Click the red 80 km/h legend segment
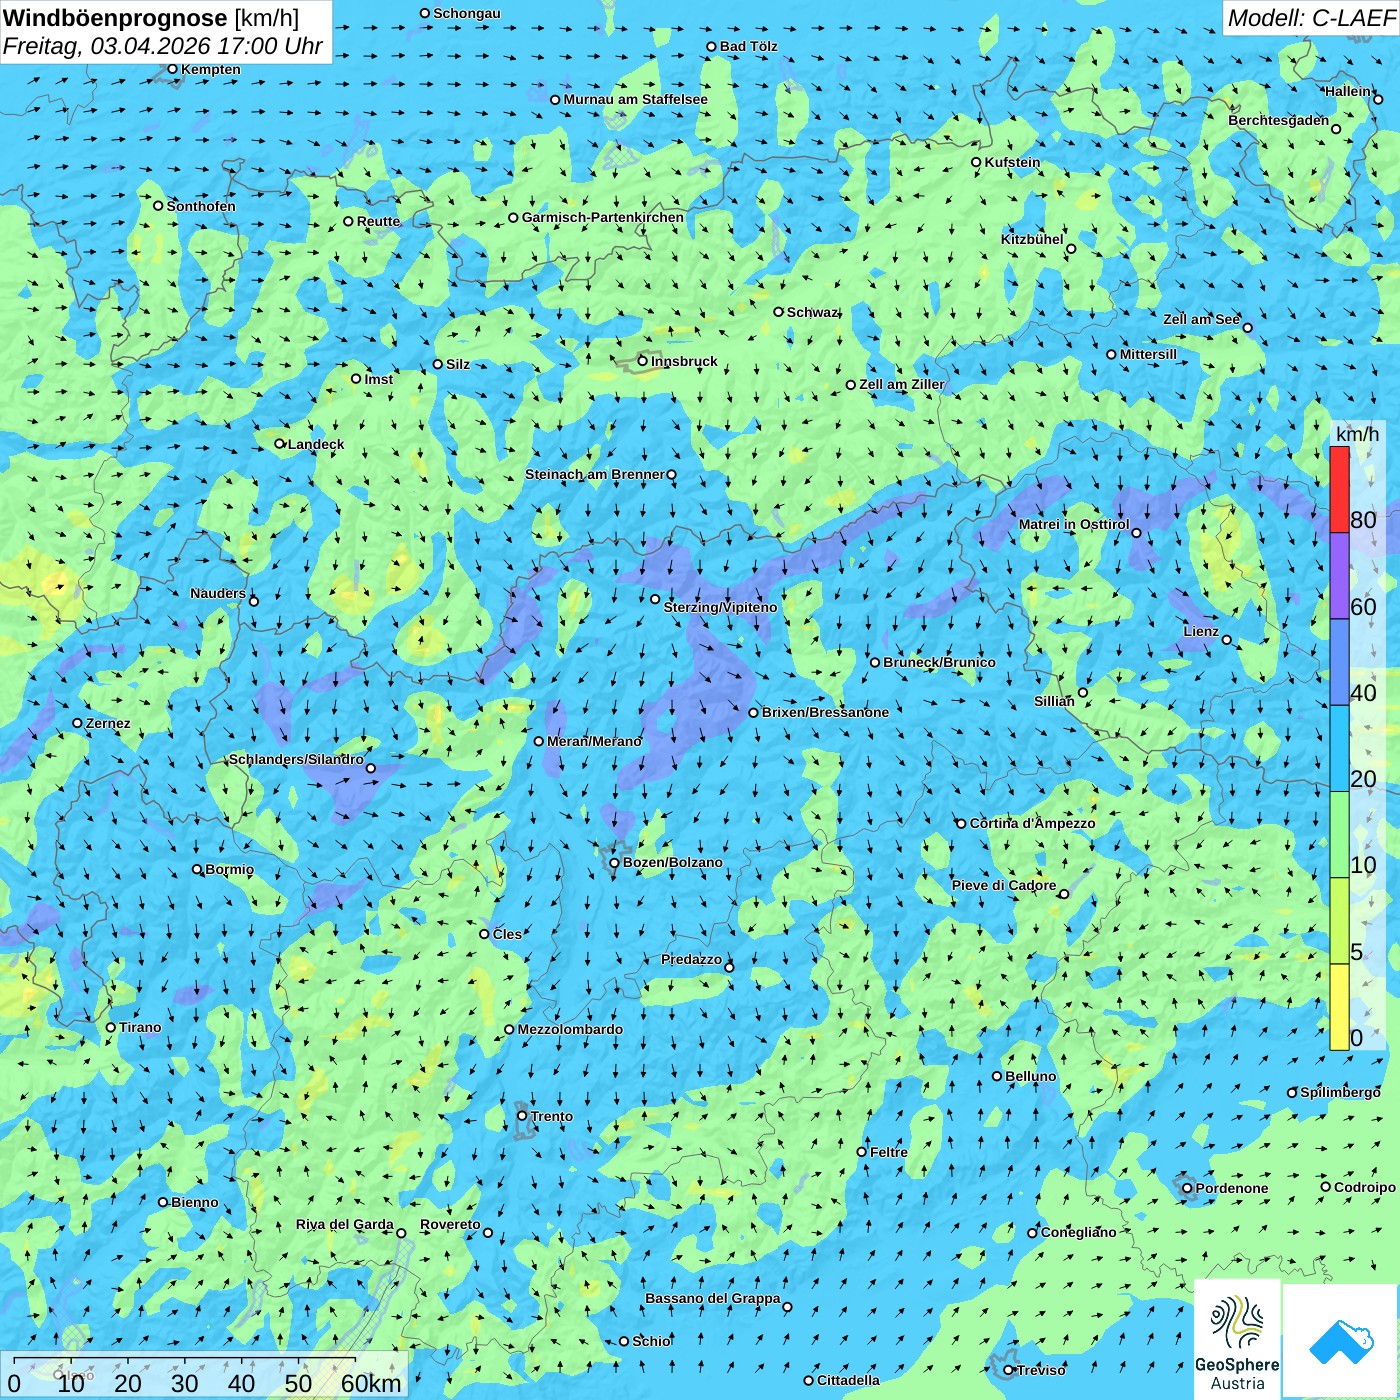 [1339, 490]
